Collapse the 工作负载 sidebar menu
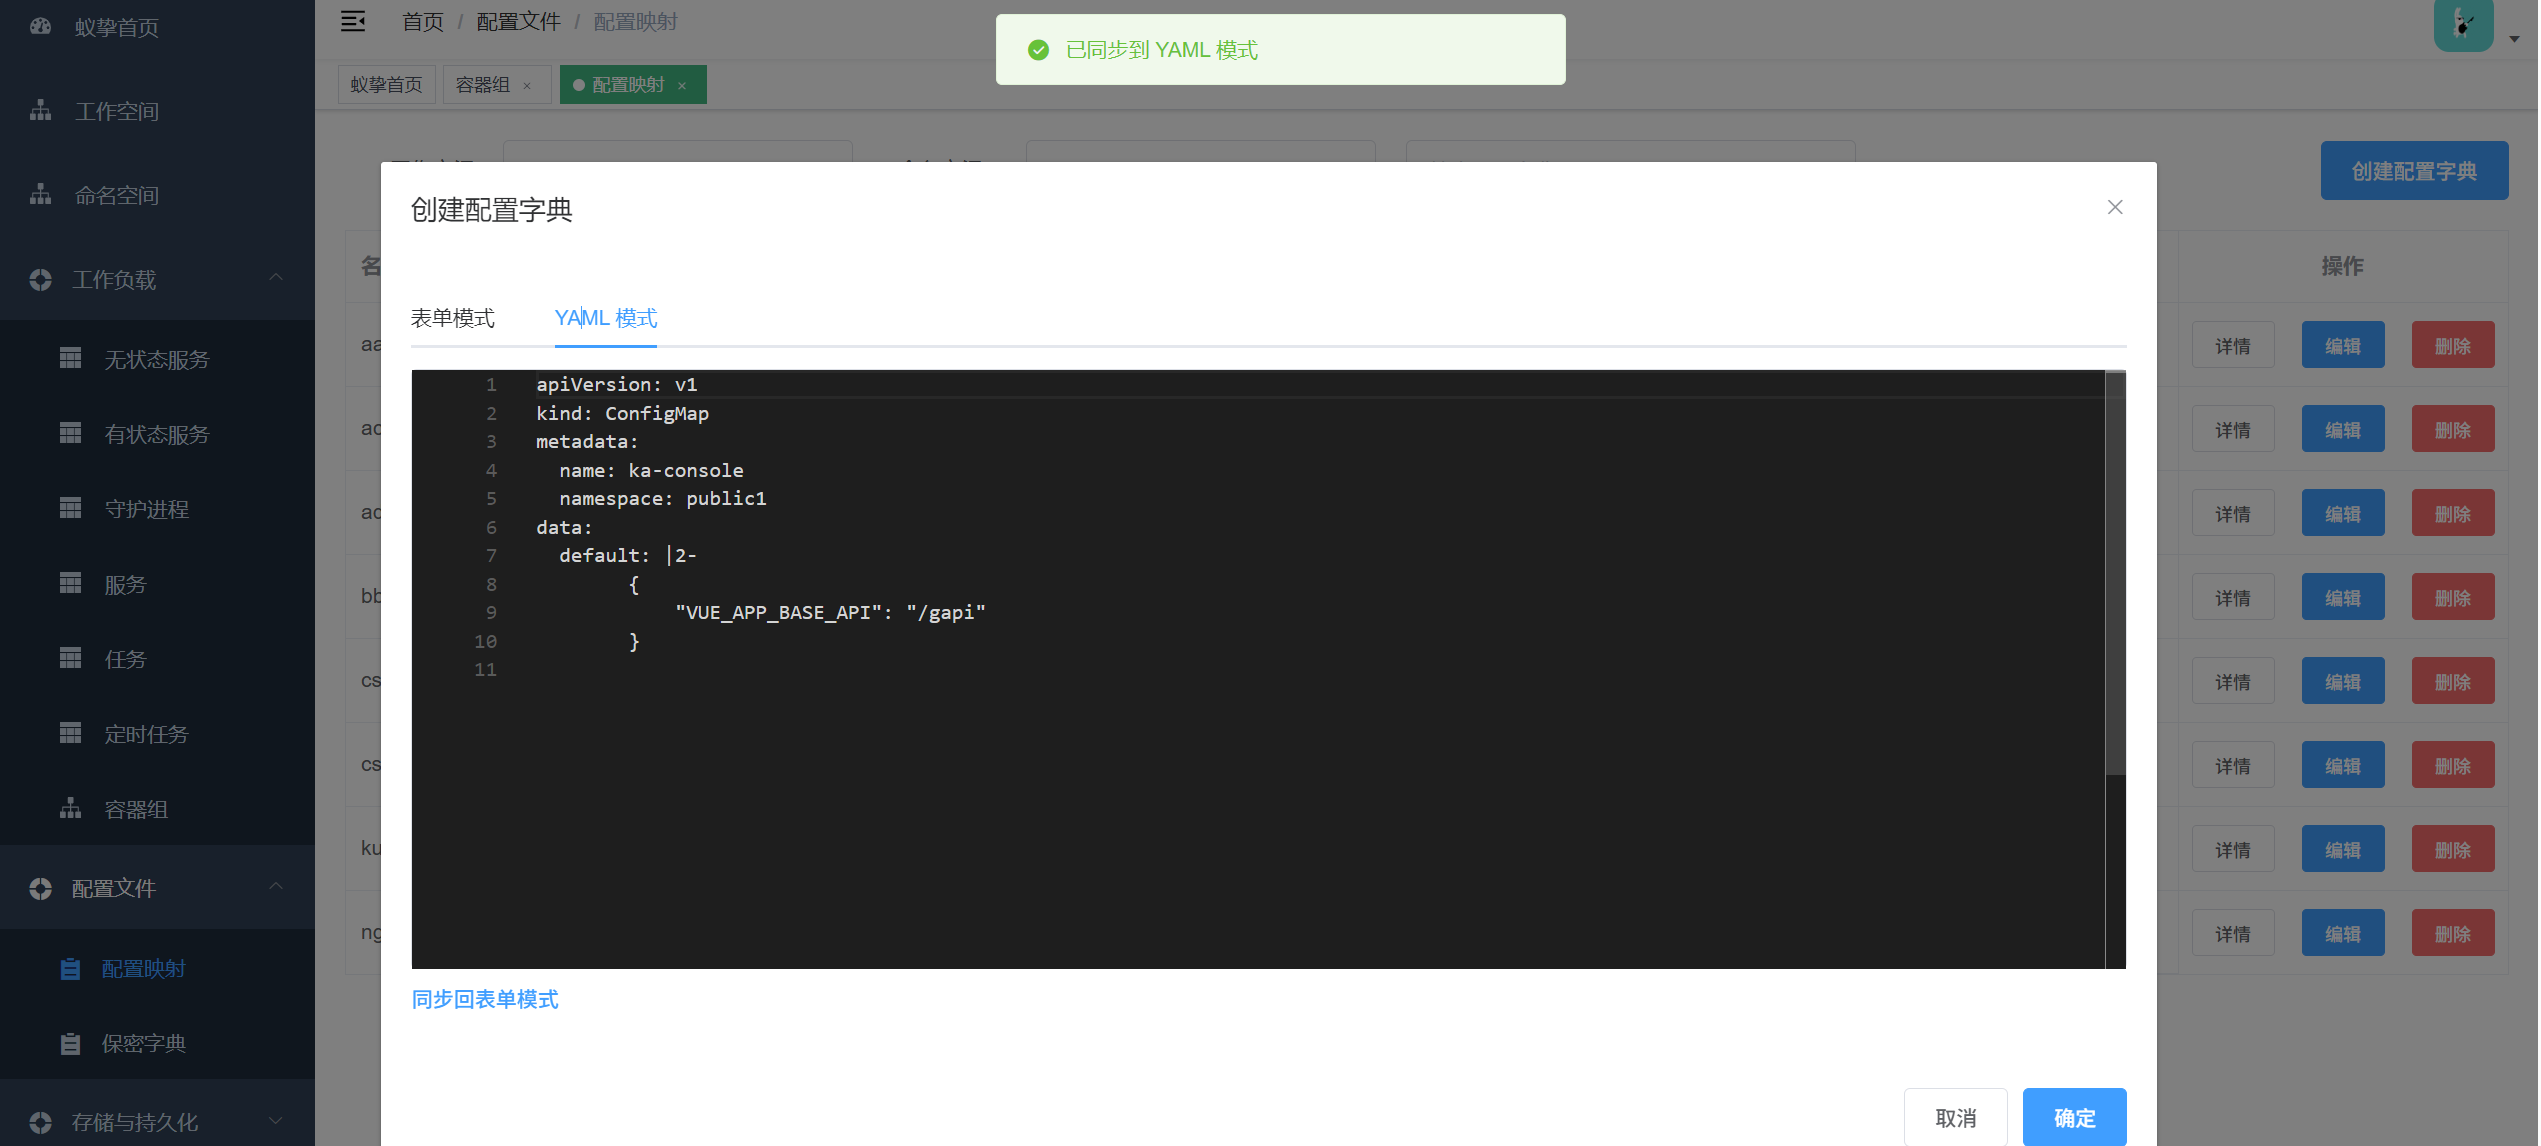 coord(276,278)
